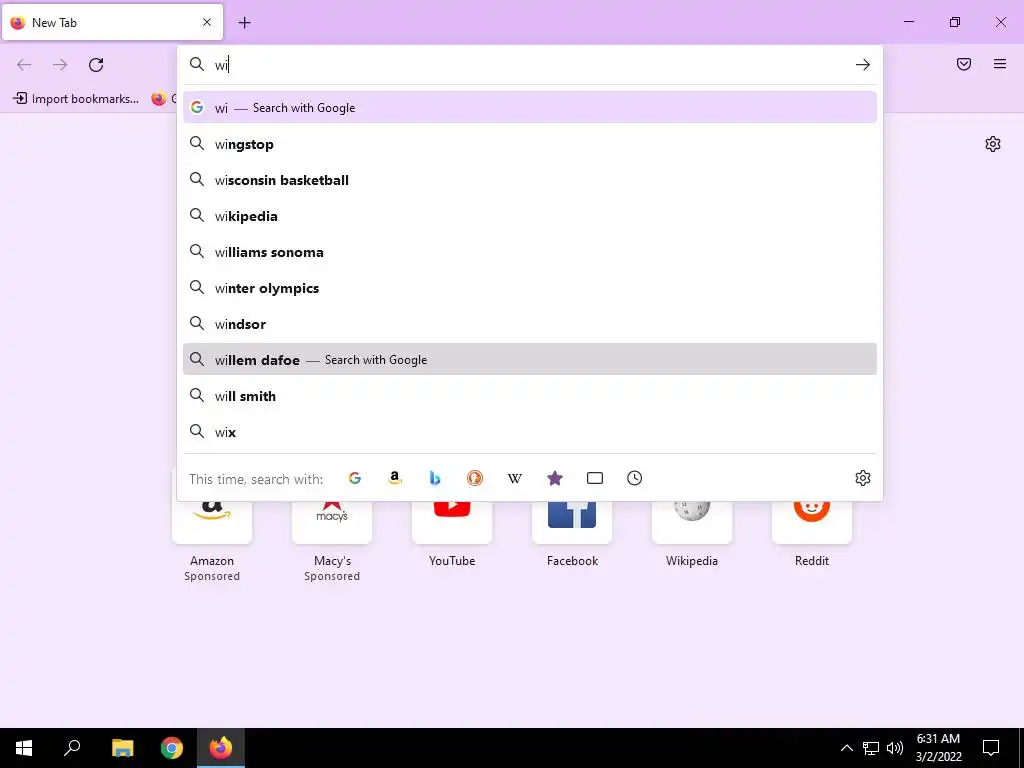Open Save to Pocket
This screenshot has height=768, width=1024.
pyautogui.click(x=964, y=64)
